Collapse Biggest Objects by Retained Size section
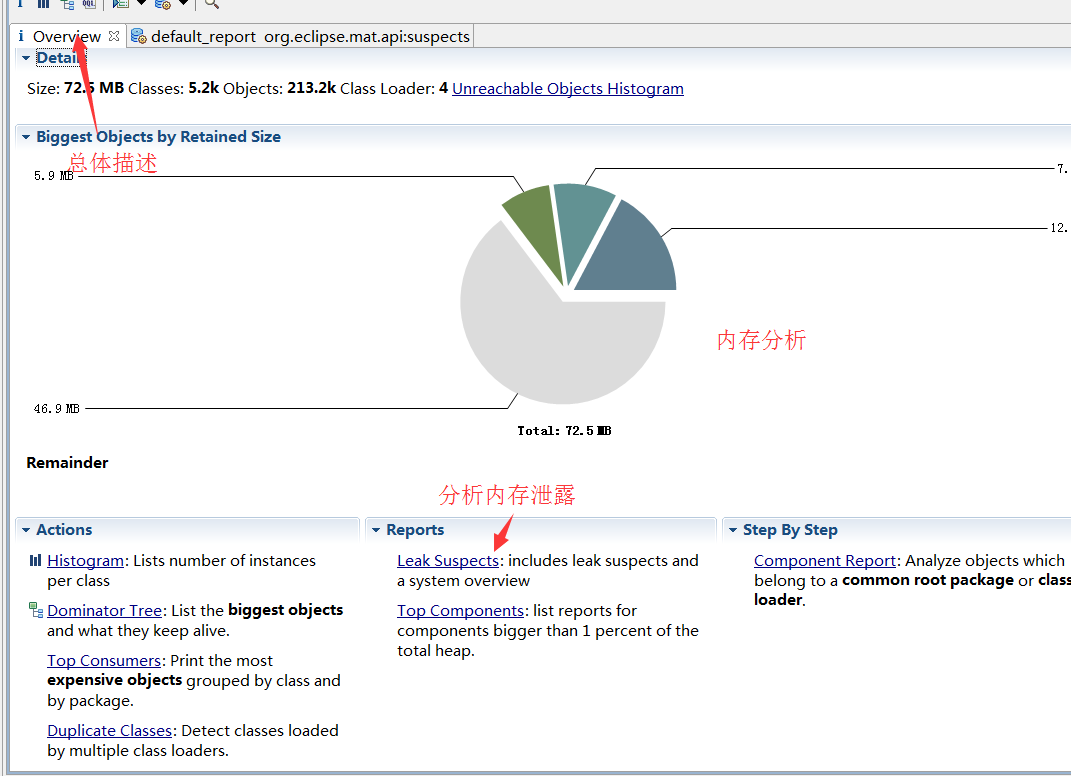 click(x=26, y=137)
